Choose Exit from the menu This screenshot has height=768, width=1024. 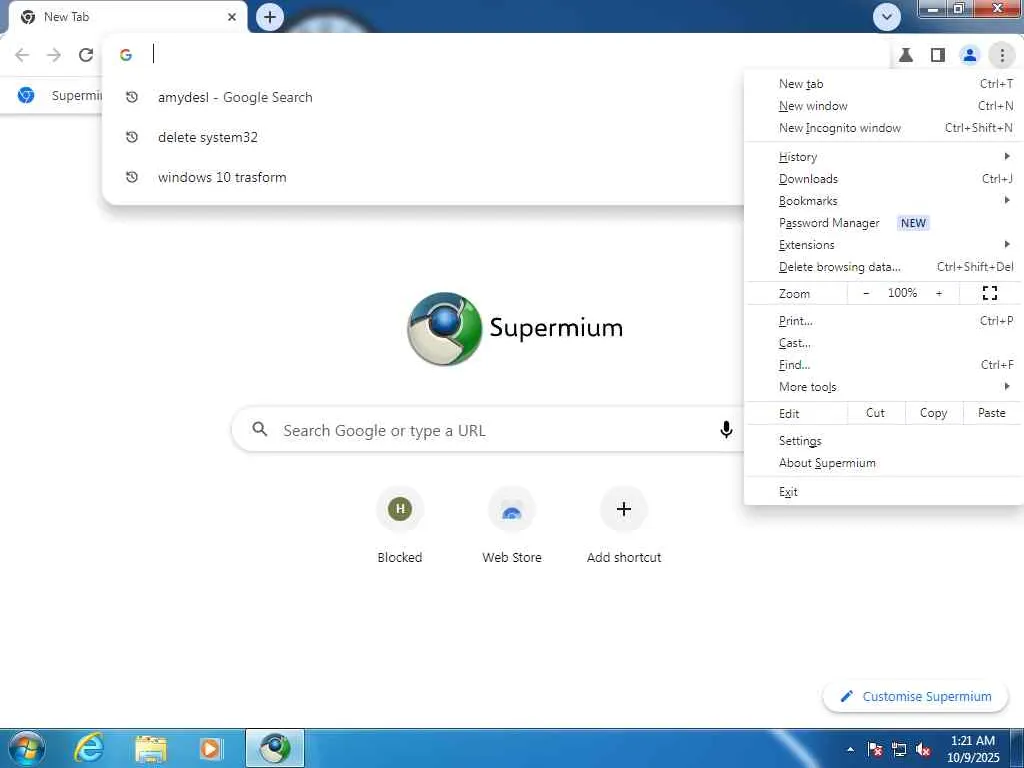pos(884,492)
